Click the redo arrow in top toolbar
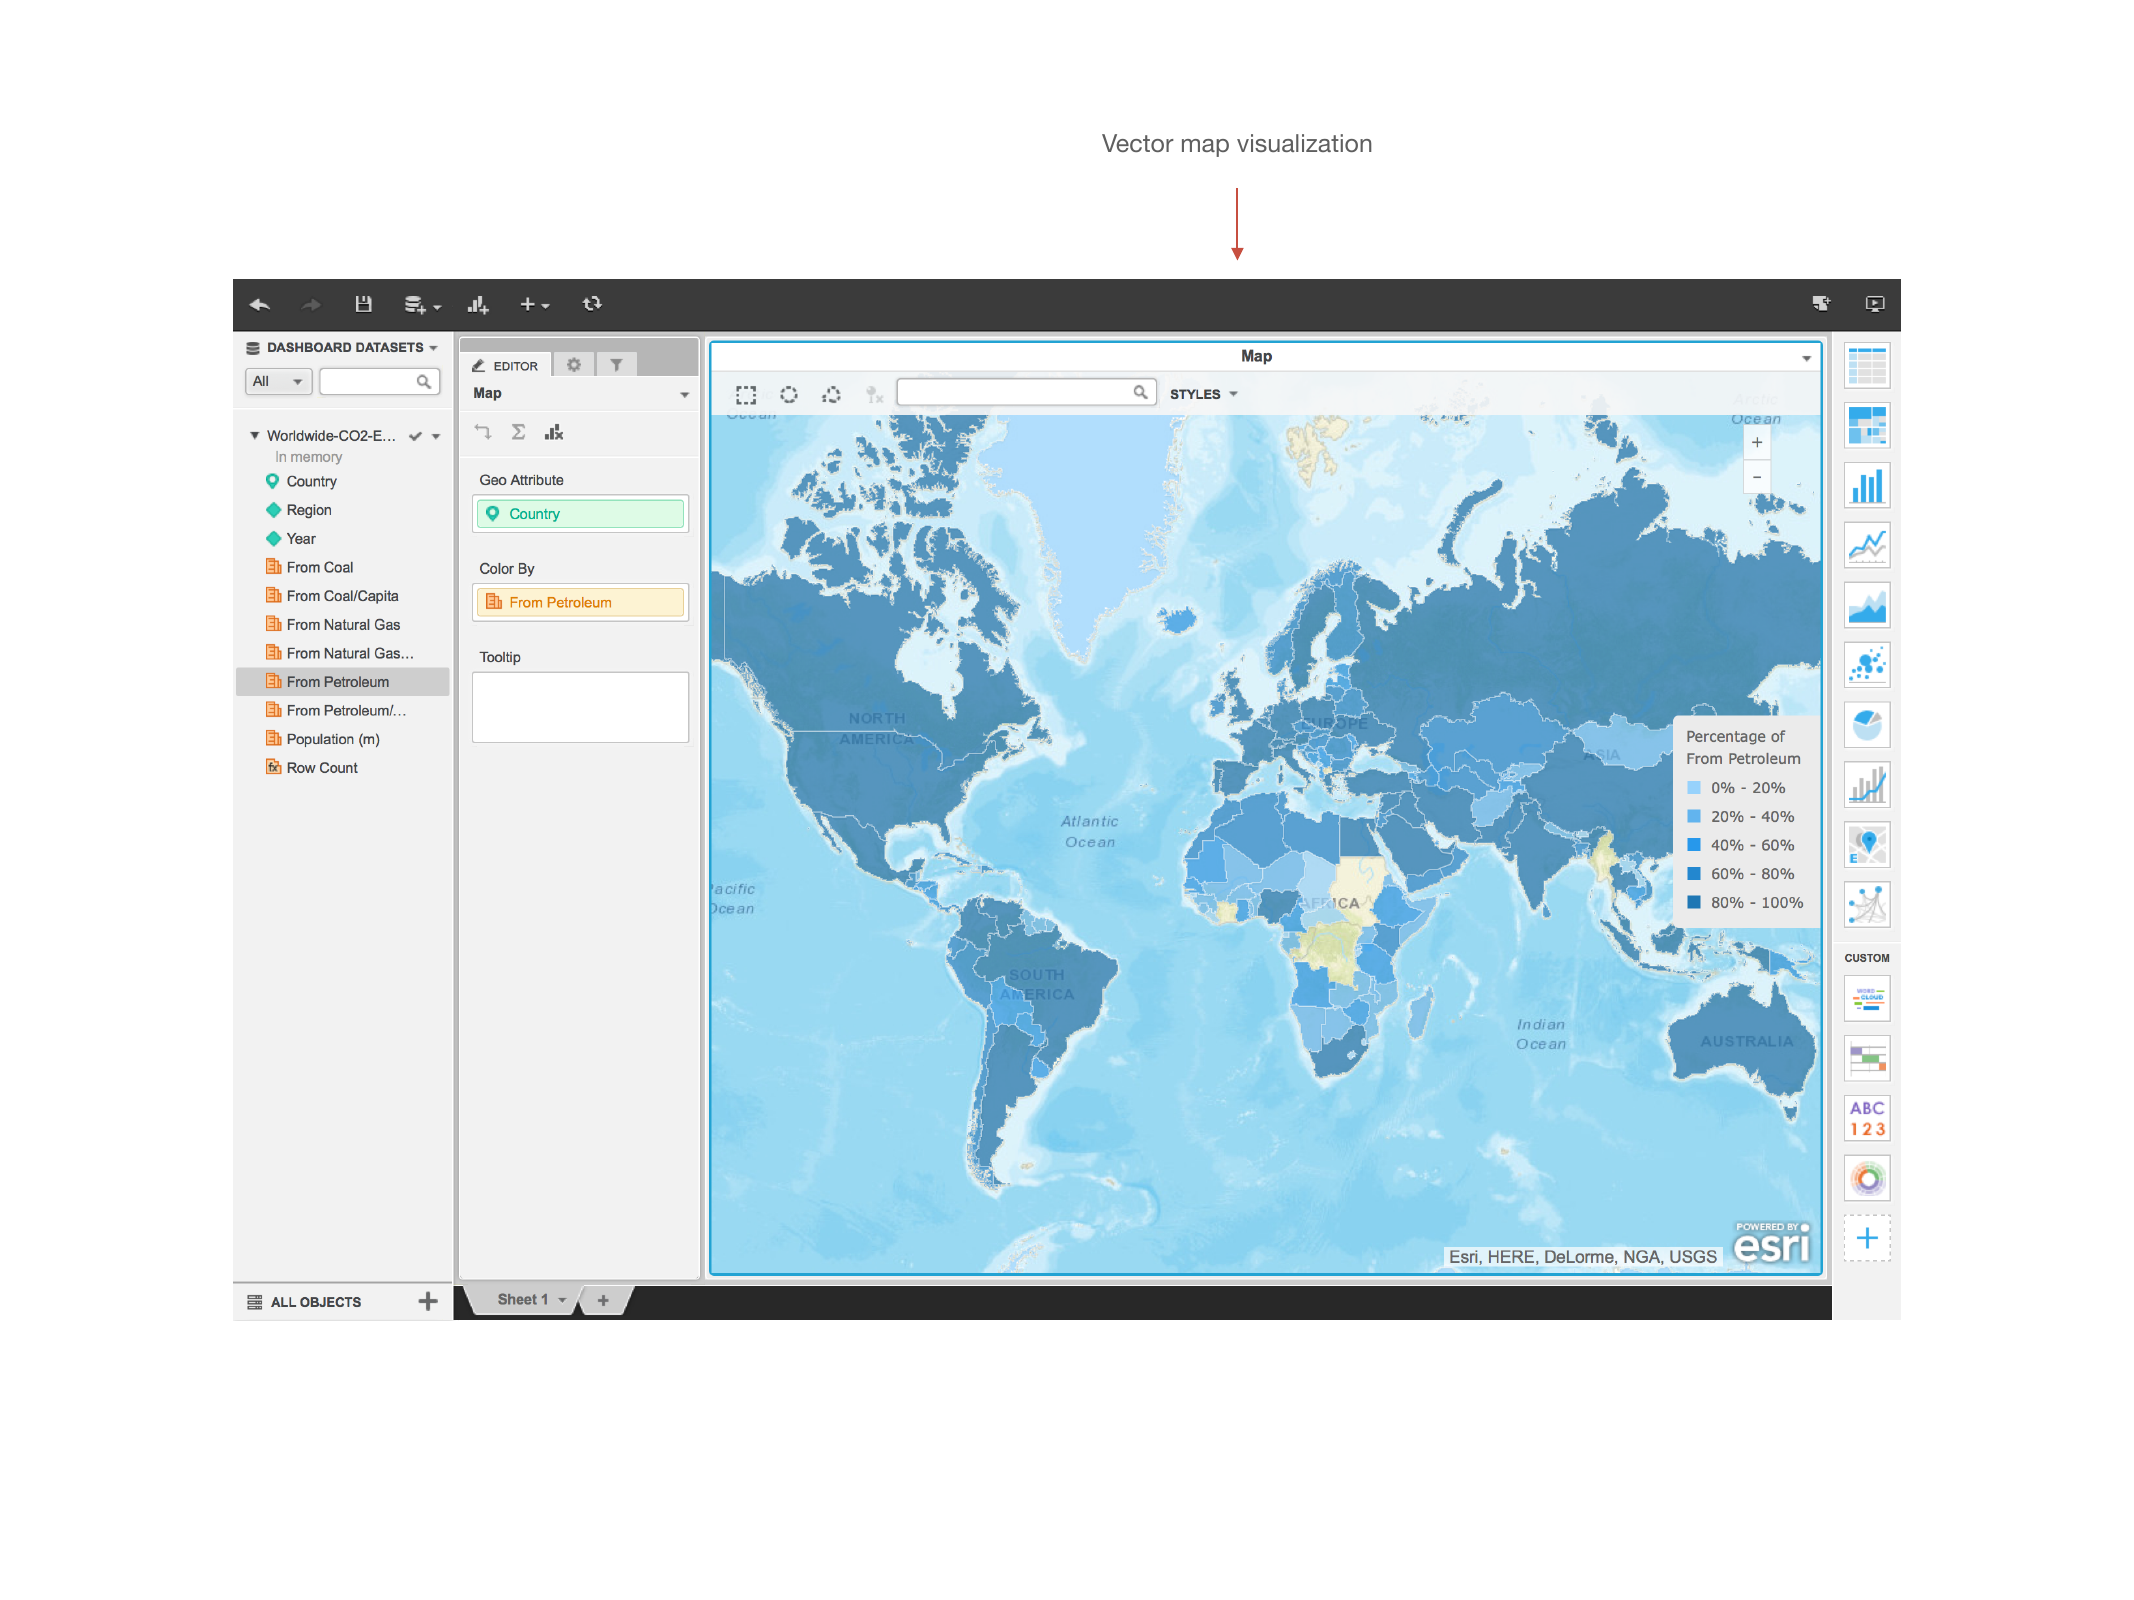 click(x=311, y=304)
